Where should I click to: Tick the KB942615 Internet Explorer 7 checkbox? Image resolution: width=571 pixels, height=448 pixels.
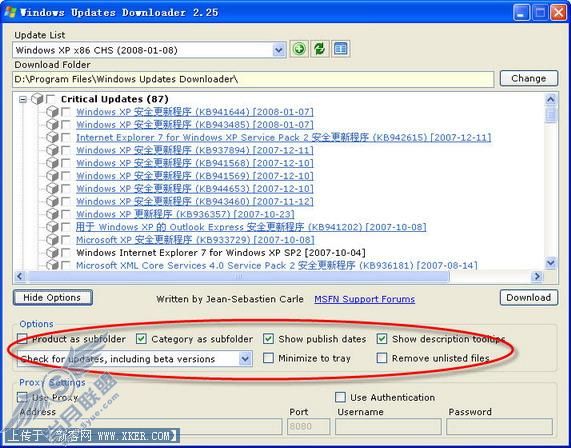66,137
